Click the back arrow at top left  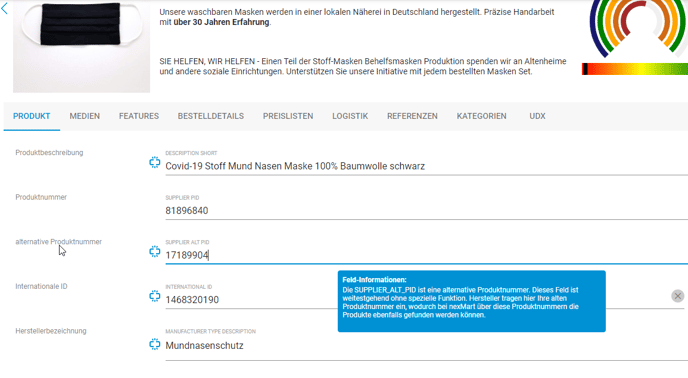tap(4, 8)
